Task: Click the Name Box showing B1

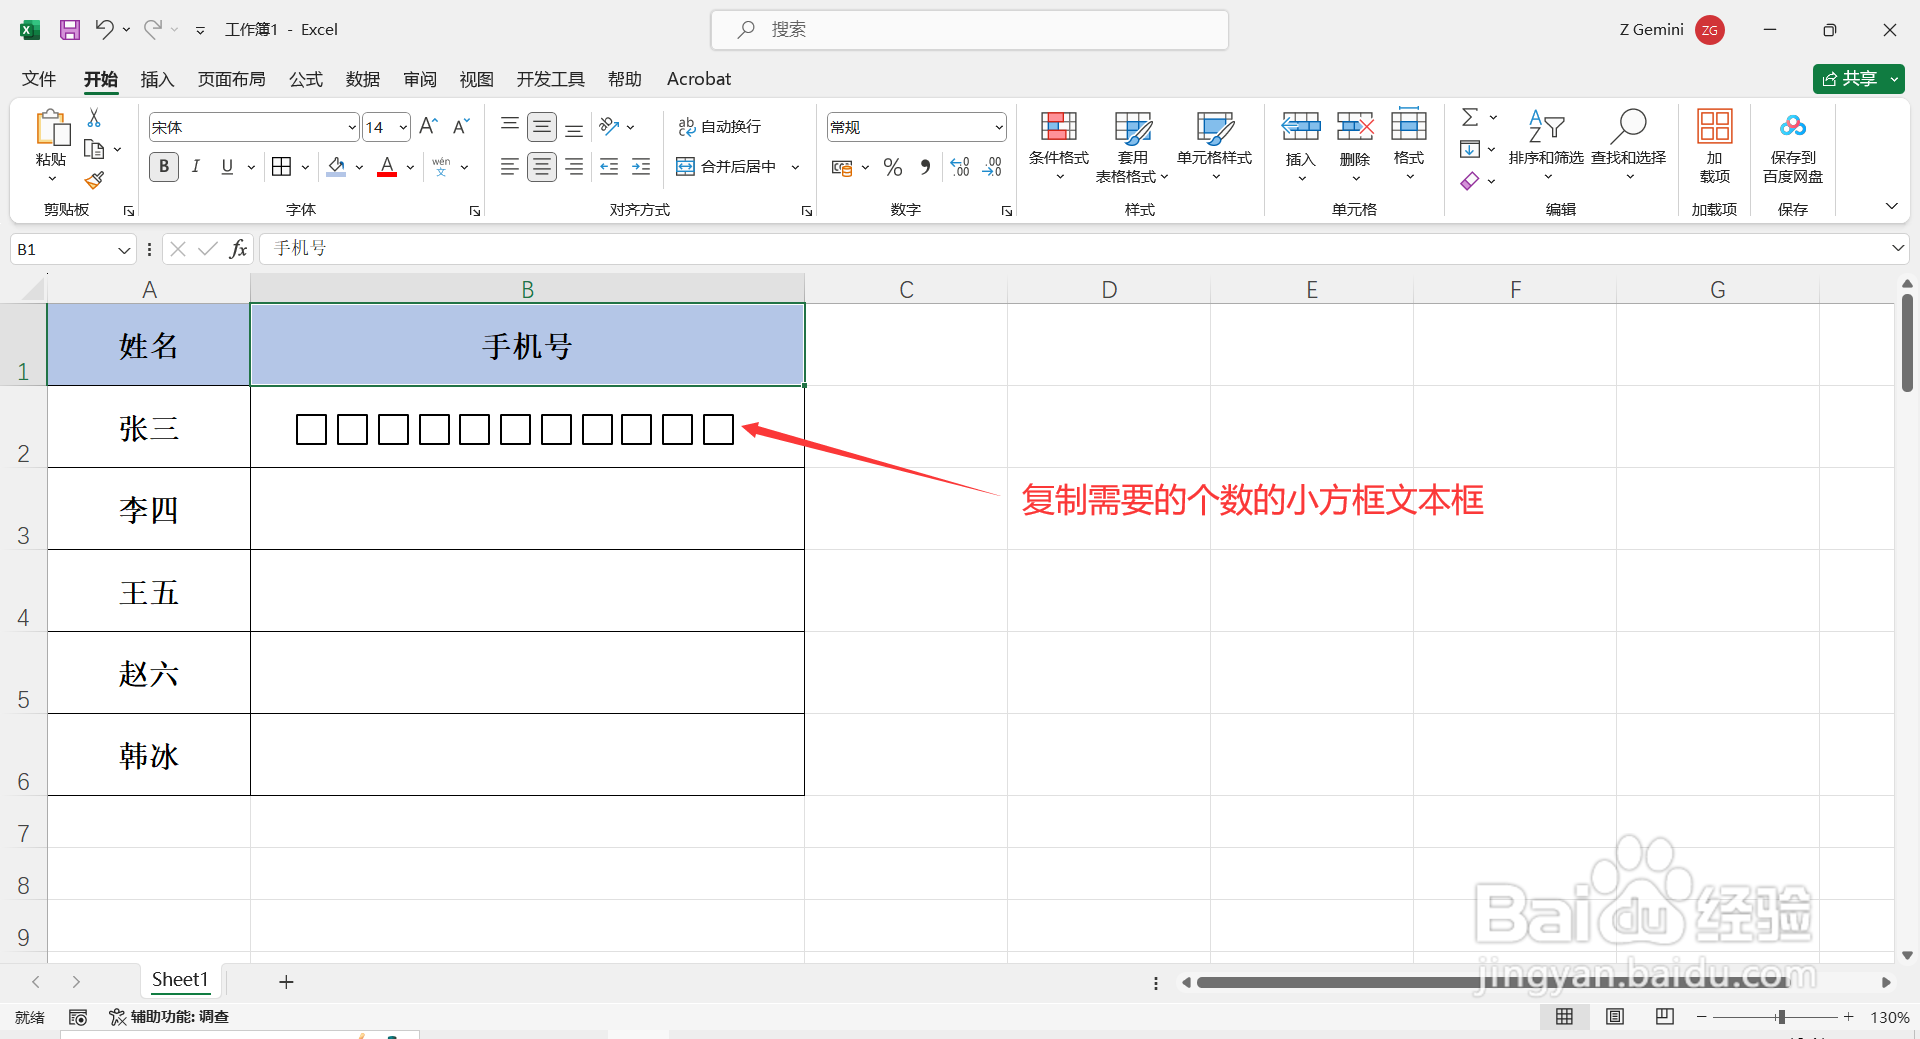Action: pos(60,248)
